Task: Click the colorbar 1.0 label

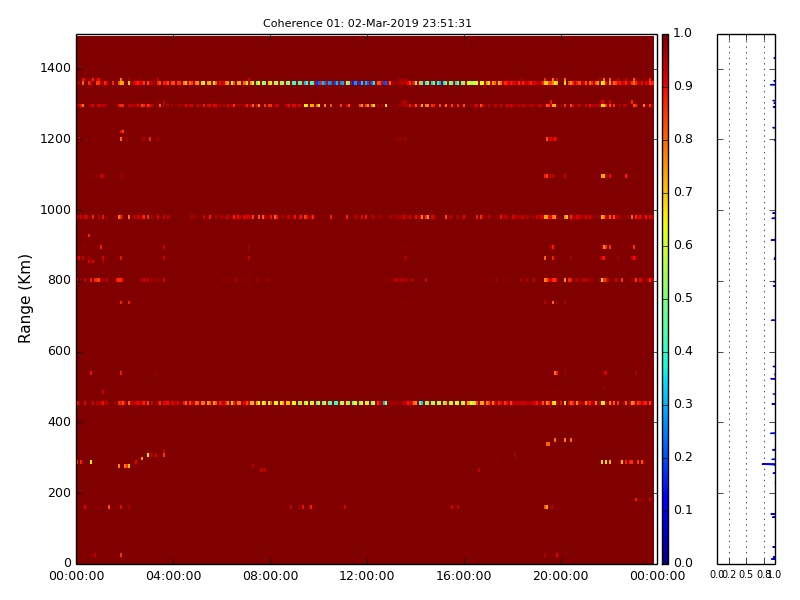Action: [x=683, y=33]
